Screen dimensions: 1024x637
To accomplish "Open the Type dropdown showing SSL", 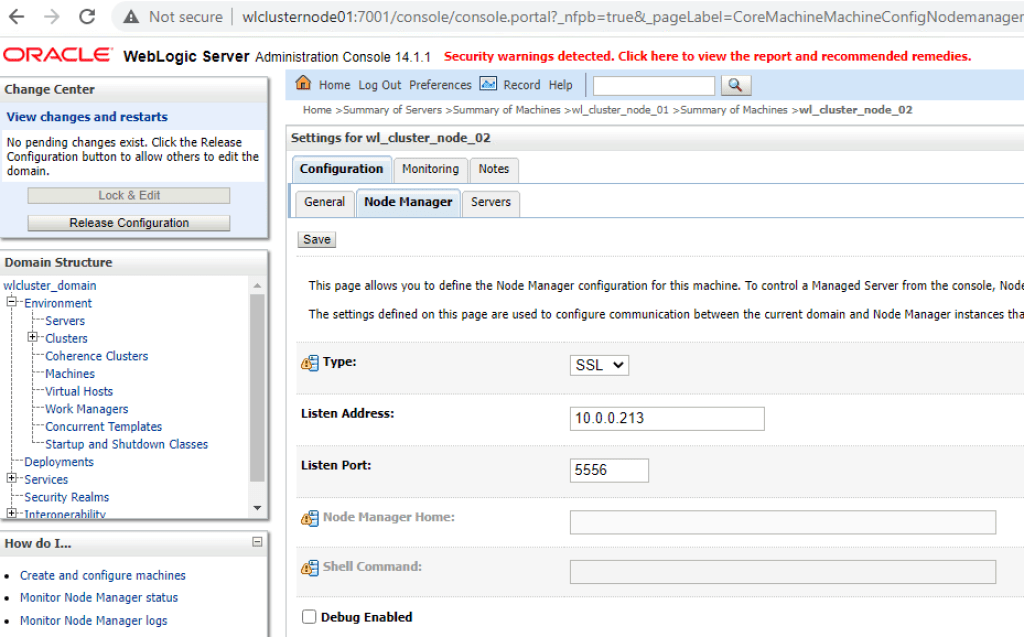I will (x=599, y=365).
